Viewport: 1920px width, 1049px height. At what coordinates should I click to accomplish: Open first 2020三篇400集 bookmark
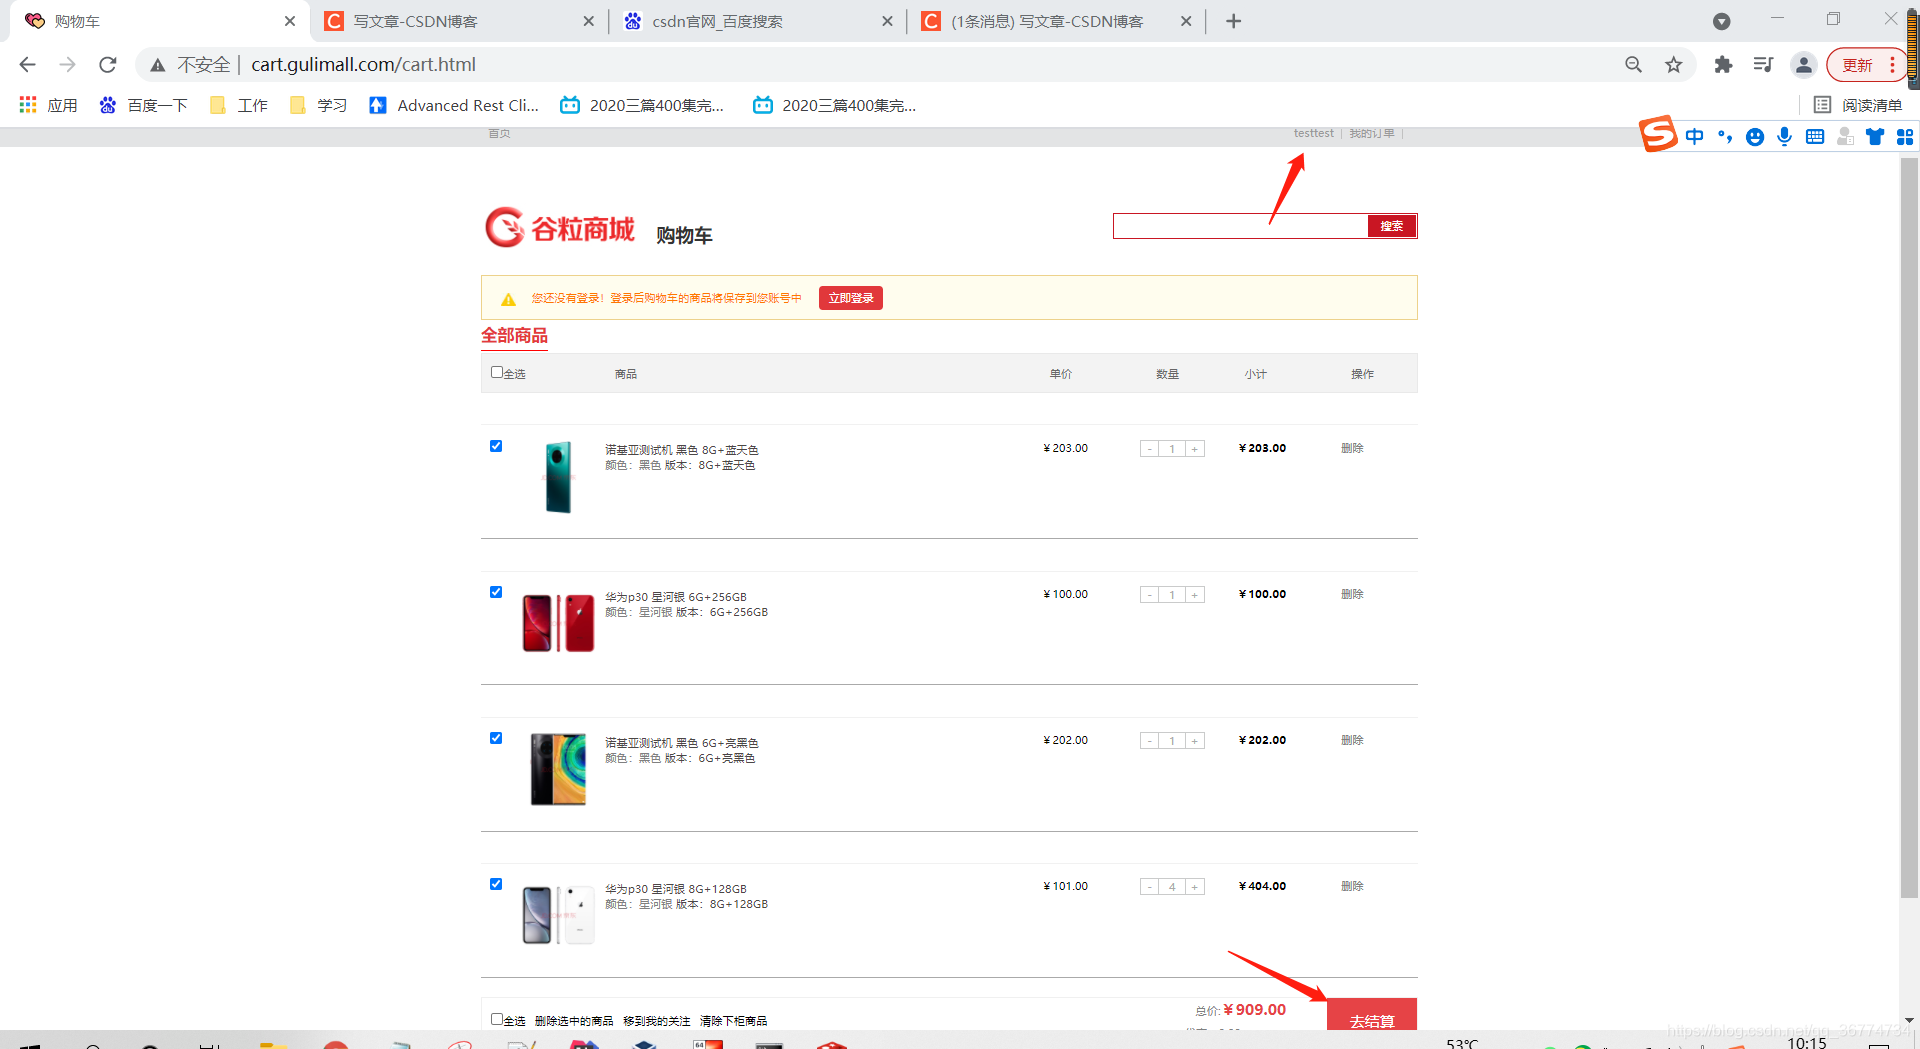(642, 105)
